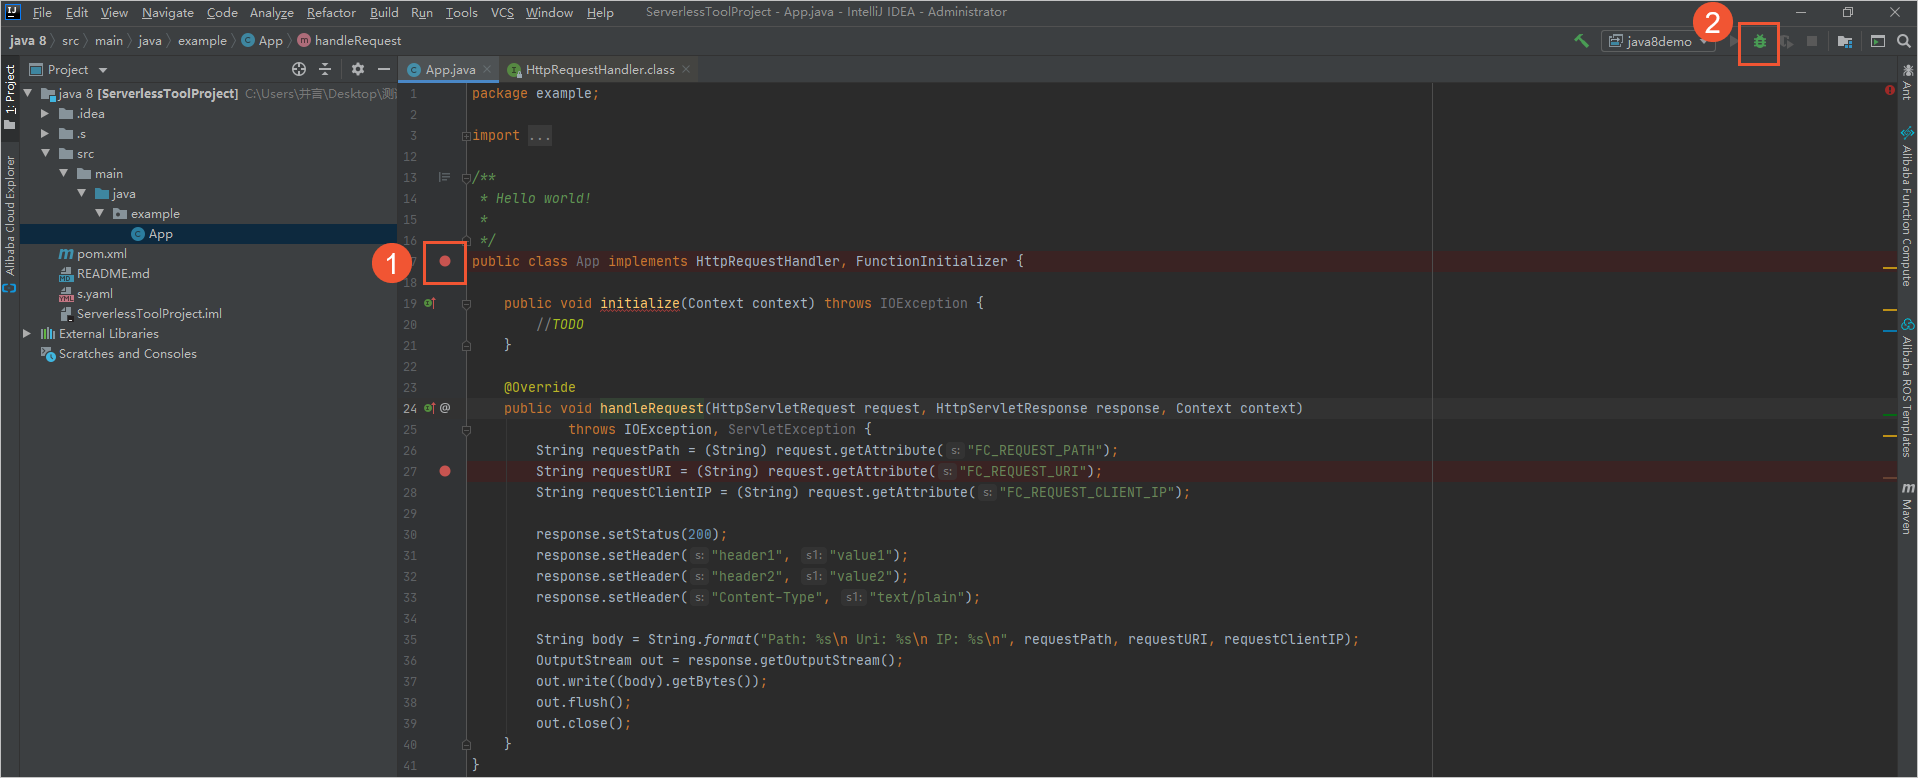
Task: Fold the import block on line 3
Action: click(466, 136)
